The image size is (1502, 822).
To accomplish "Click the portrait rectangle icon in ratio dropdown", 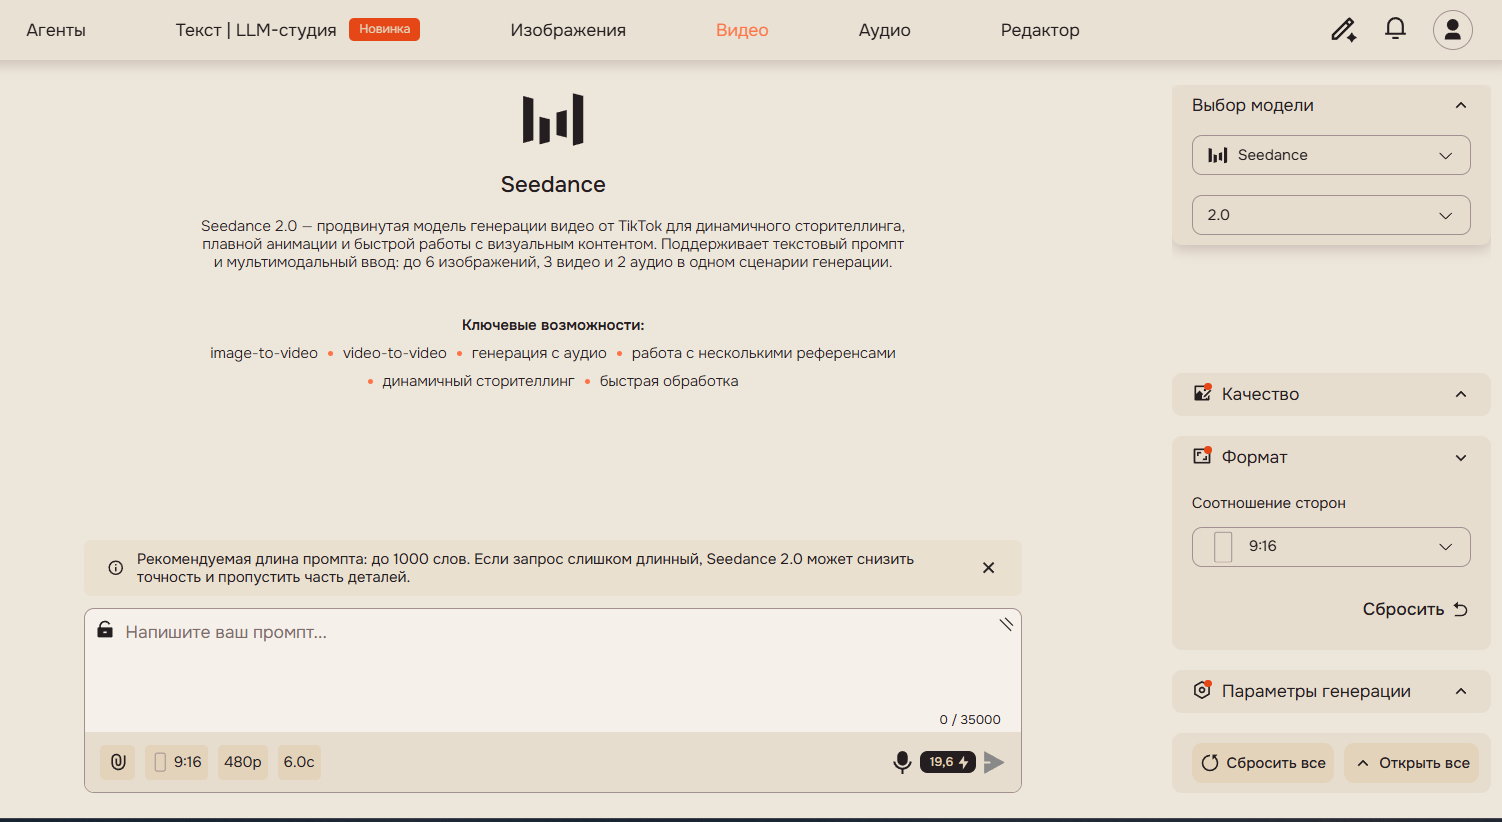I will (1223, 547).
